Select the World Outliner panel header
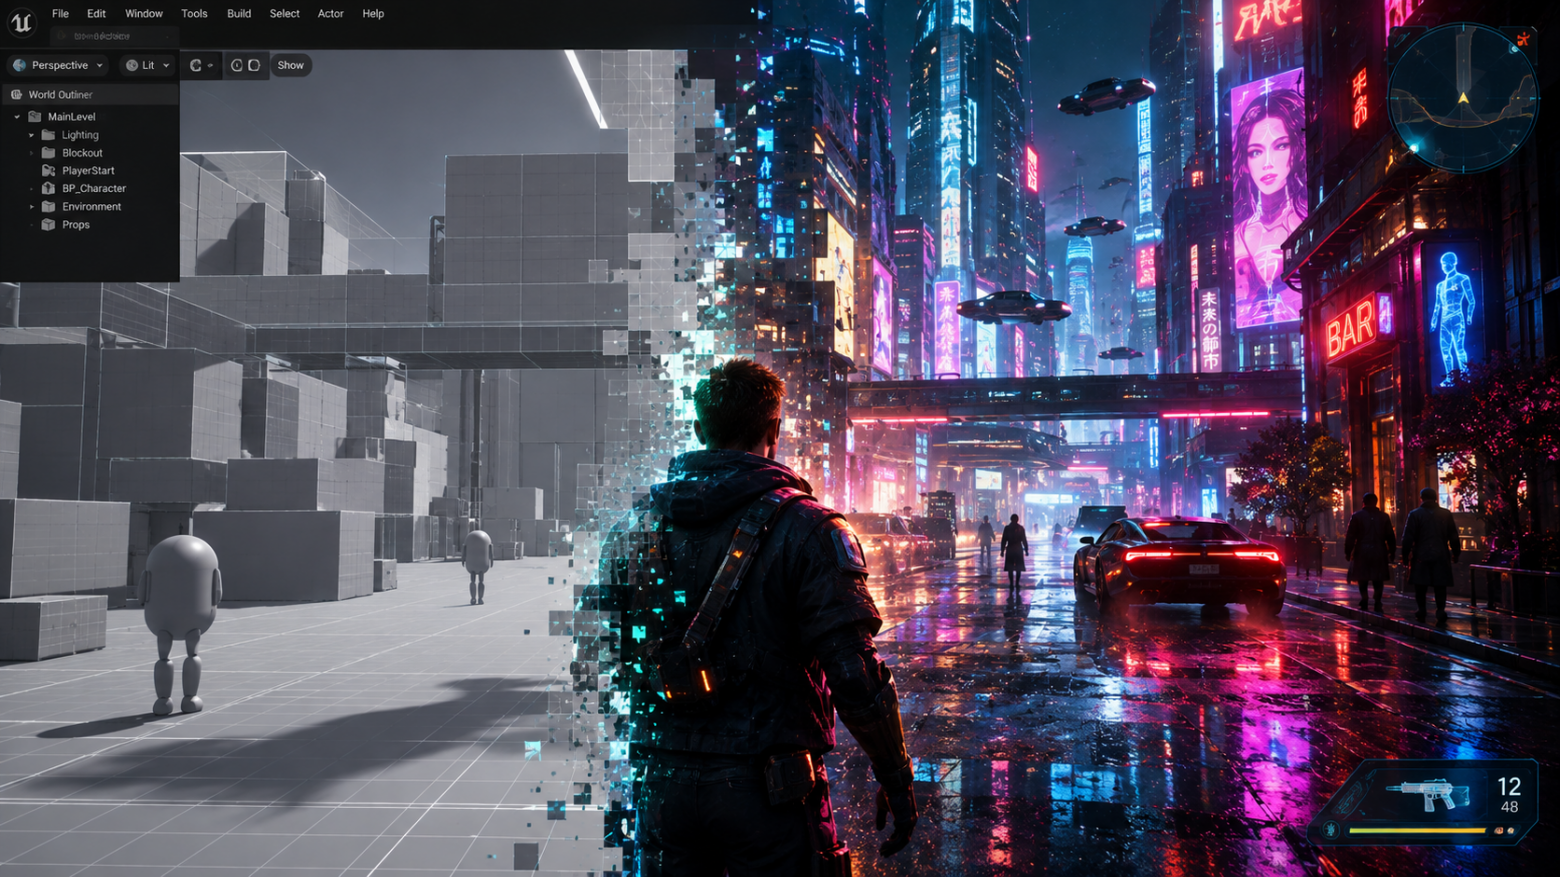Viewport: 1560px width, 877px height. (x=90, y=94)
